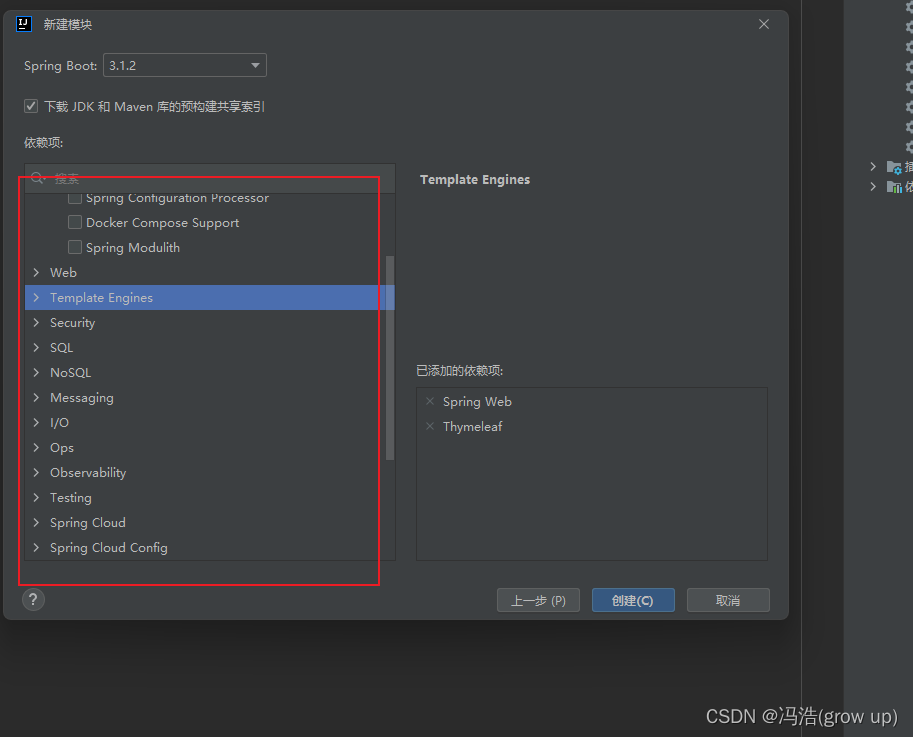Click the folder-with-gear icon in background panel
Screen dimensions: 913x737
point(894,167)
